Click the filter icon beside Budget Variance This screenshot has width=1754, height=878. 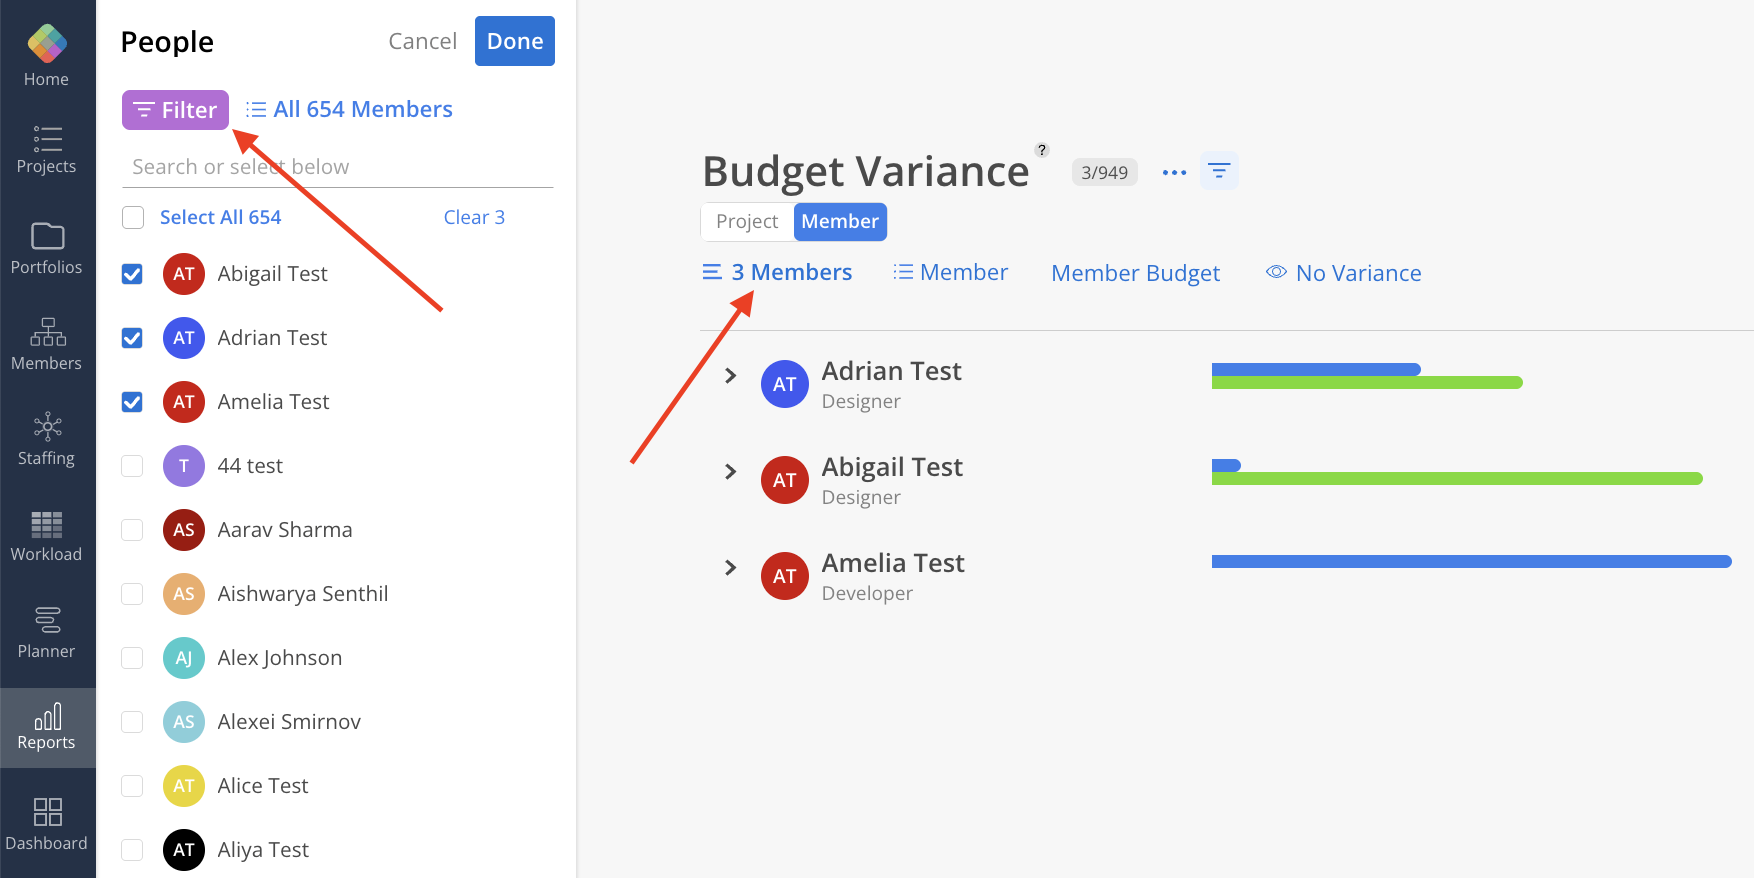click(1219, 171)
